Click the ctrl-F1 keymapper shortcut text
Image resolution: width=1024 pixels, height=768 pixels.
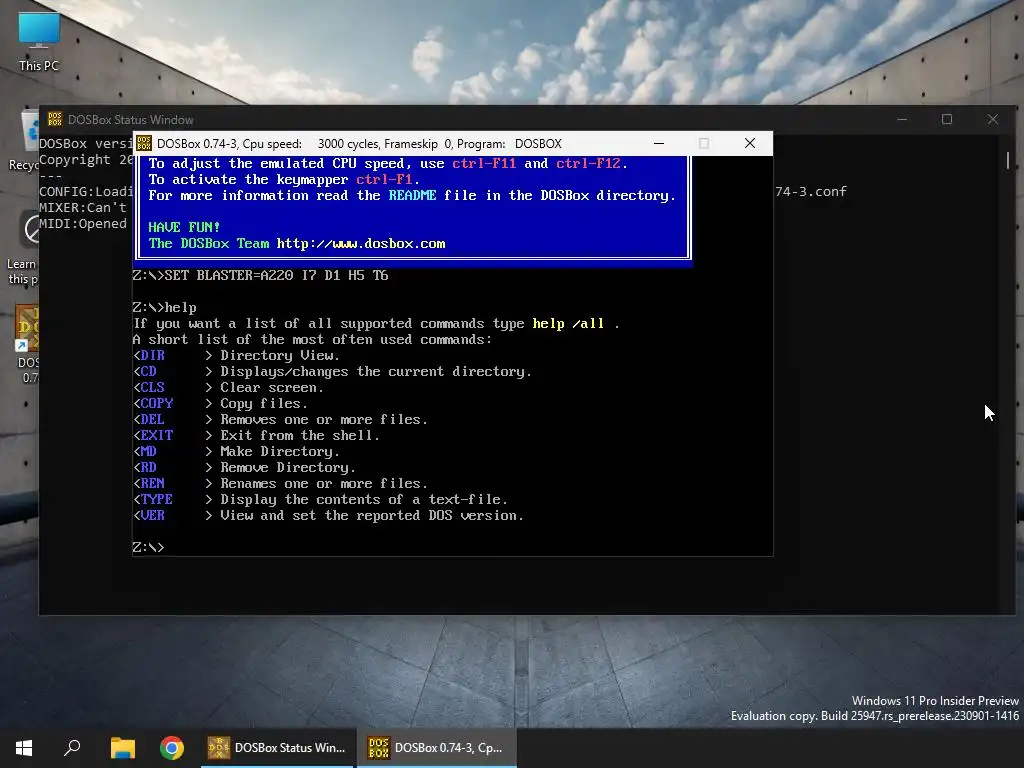coord(384,180)
